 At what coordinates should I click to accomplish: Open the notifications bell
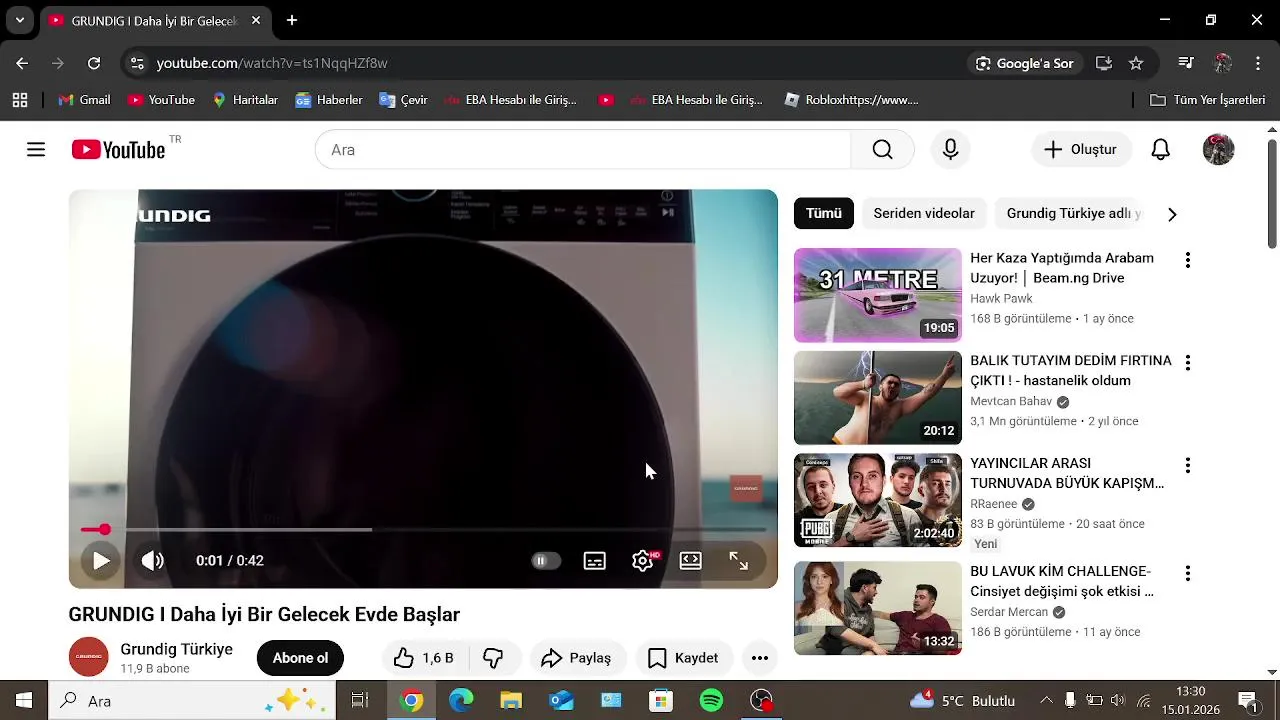coord(1160,150)
